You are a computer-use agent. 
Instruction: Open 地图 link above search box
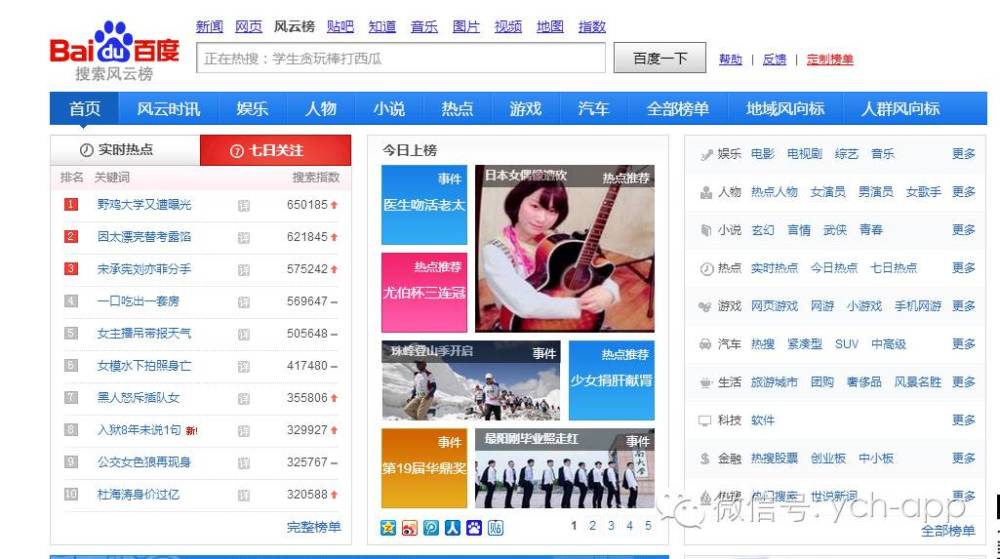550,26
